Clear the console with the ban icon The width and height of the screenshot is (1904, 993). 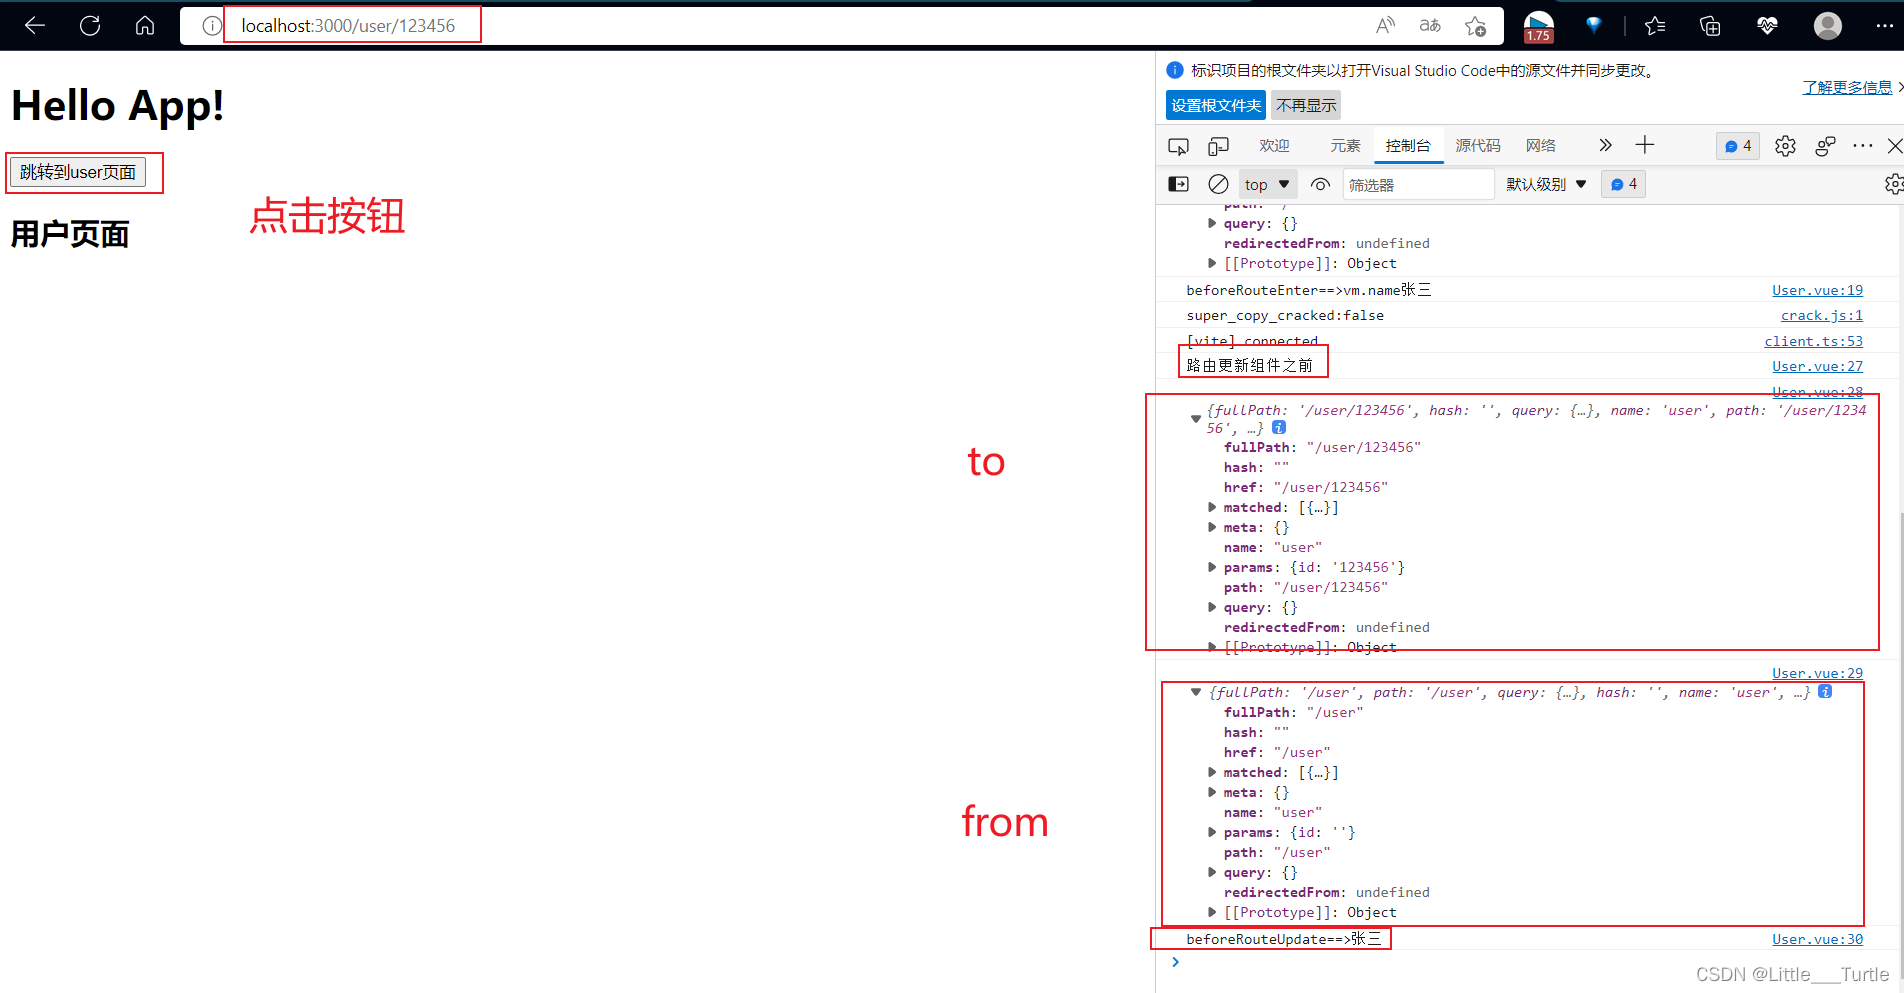click(1218, 184)
